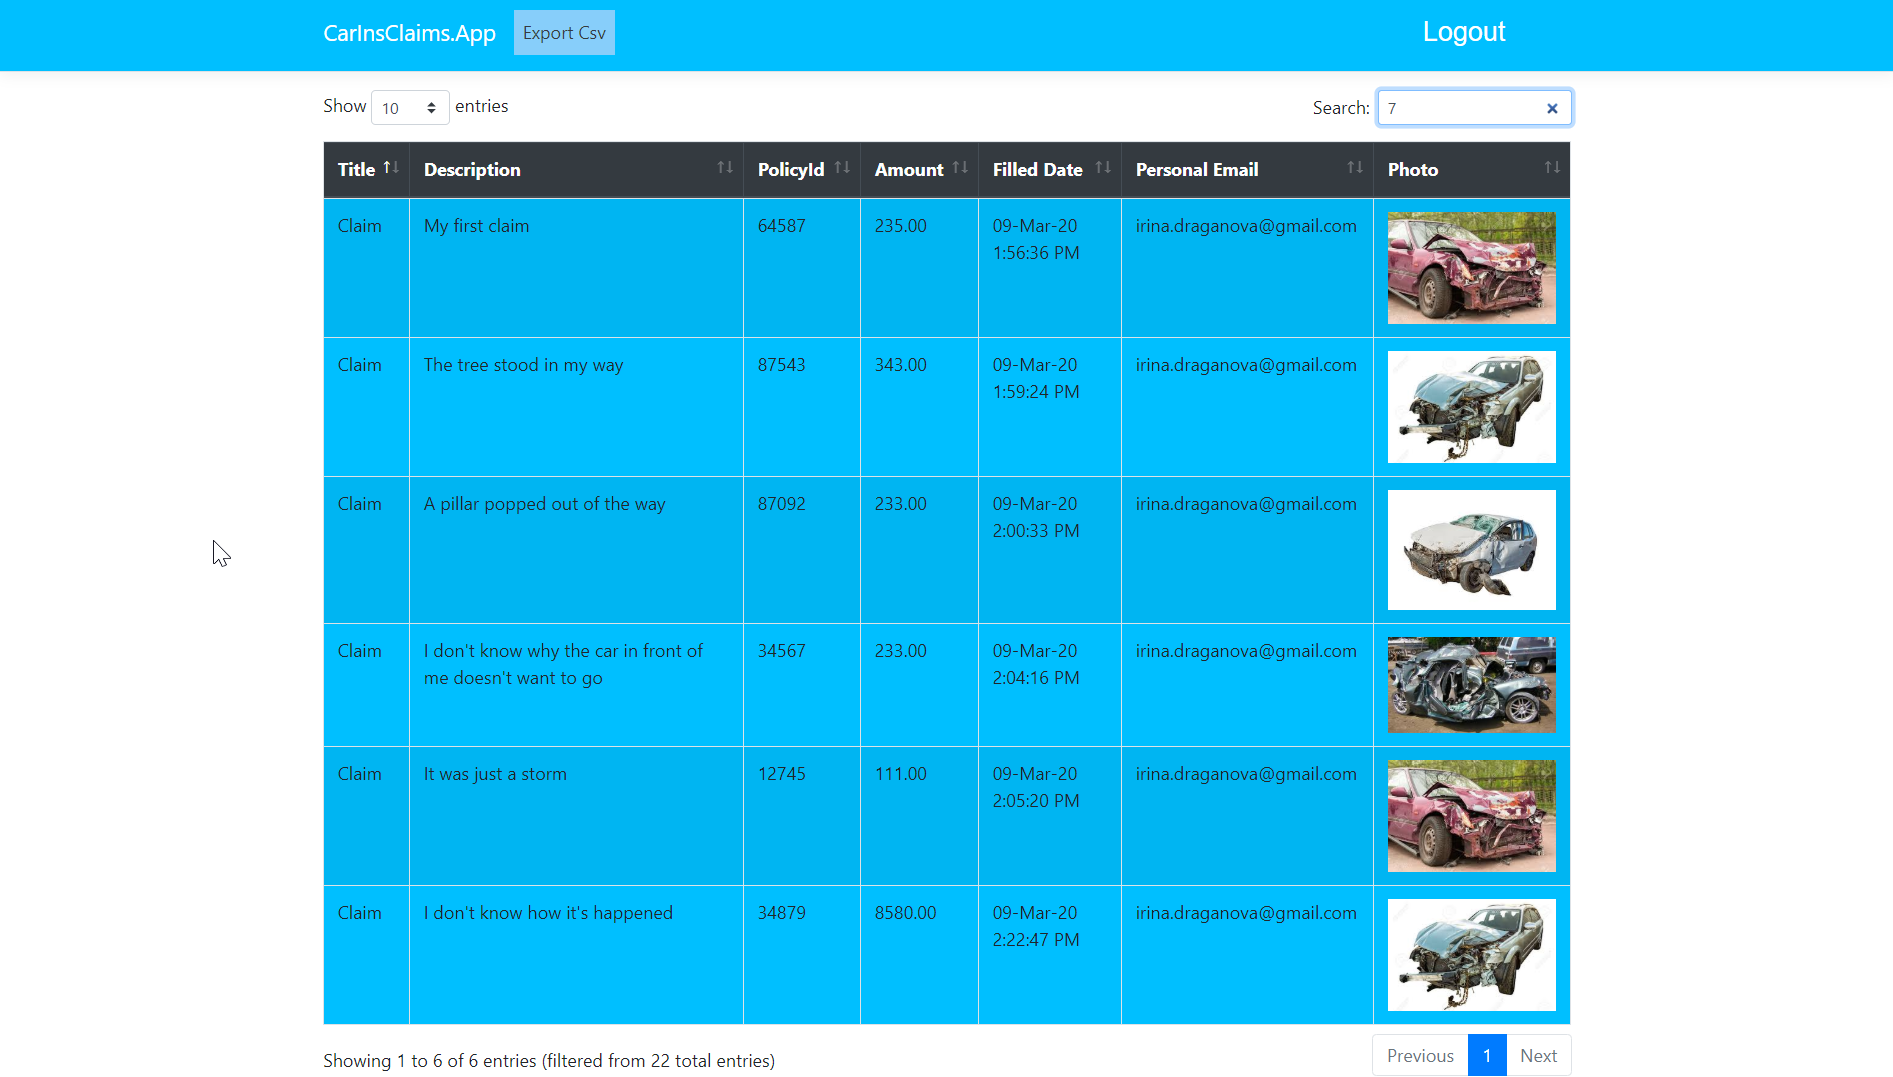
Task: Click the PolicyId column sort arrows
Action: 840,168
